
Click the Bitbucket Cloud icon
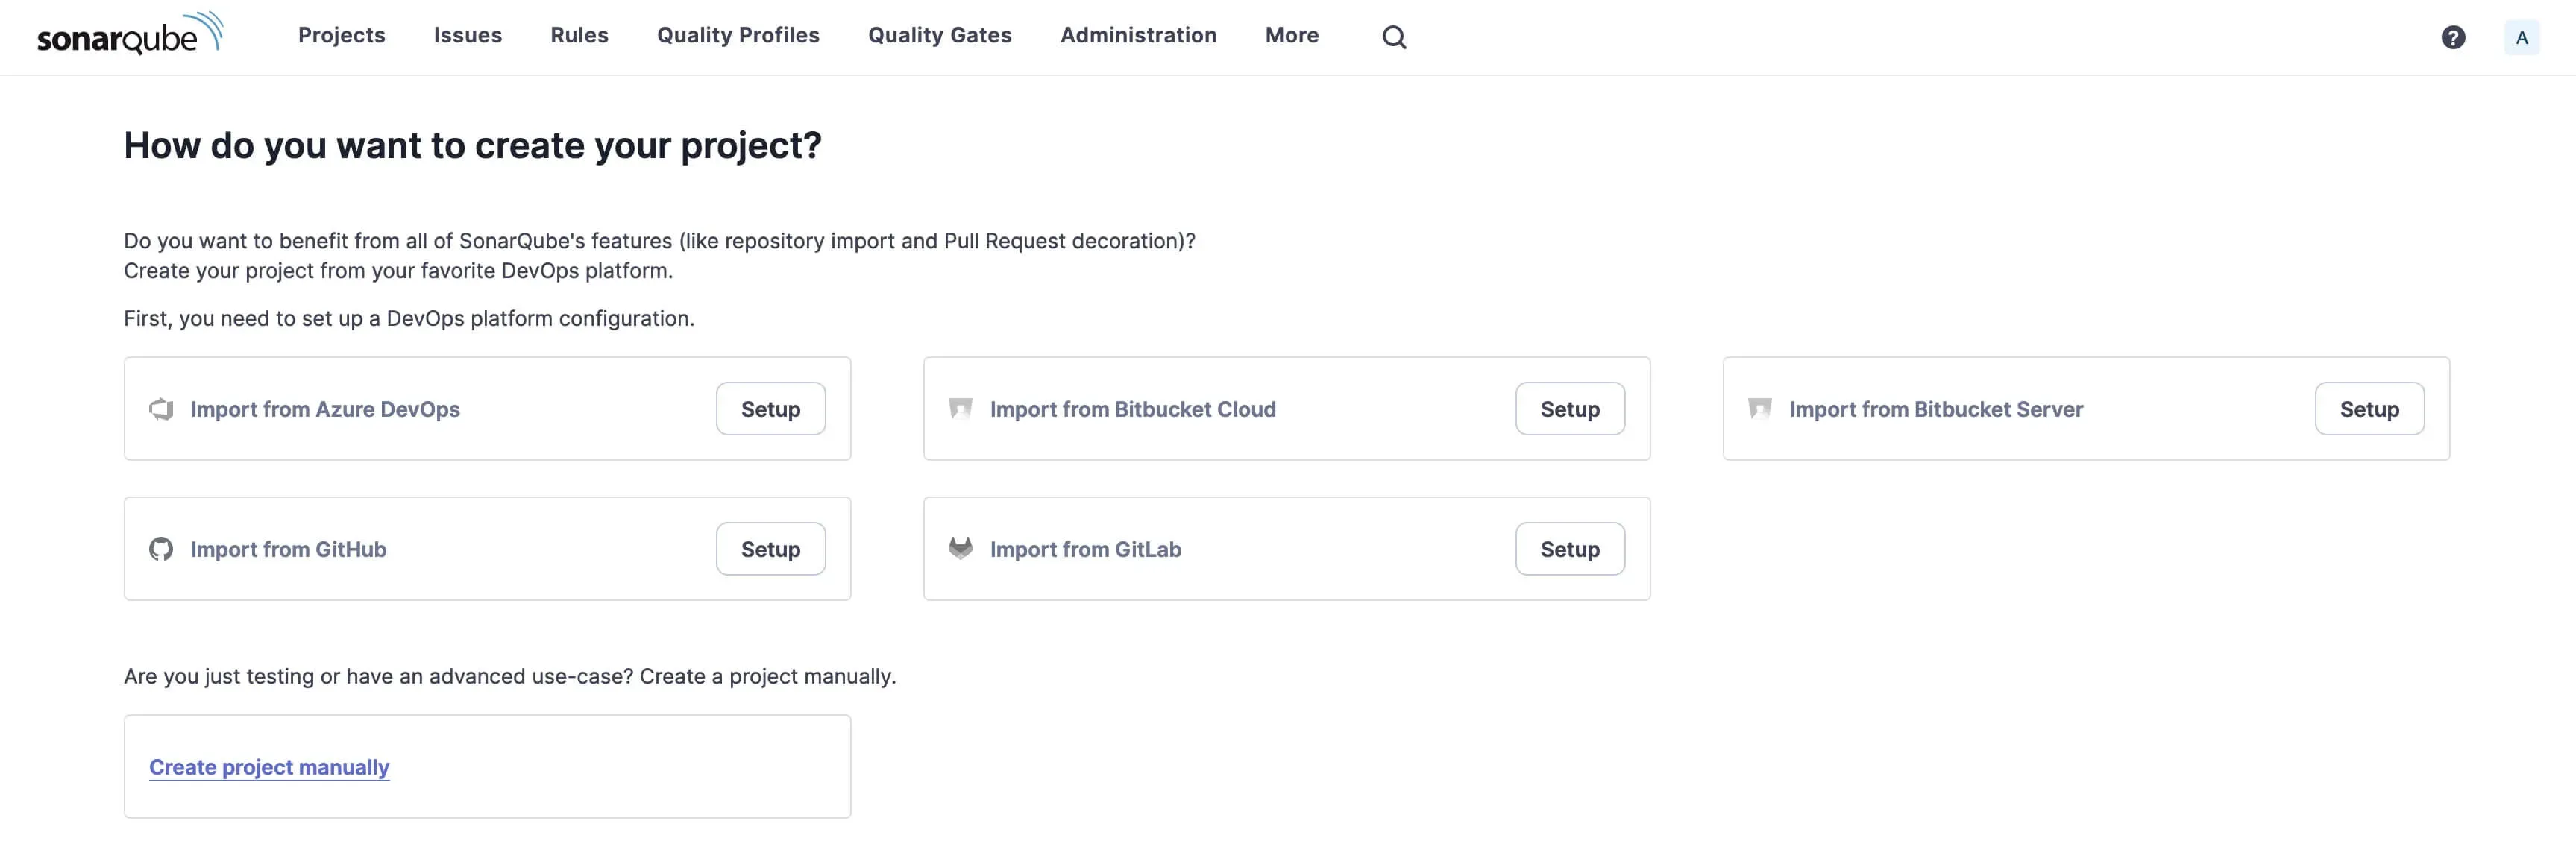tap(960, 409)
